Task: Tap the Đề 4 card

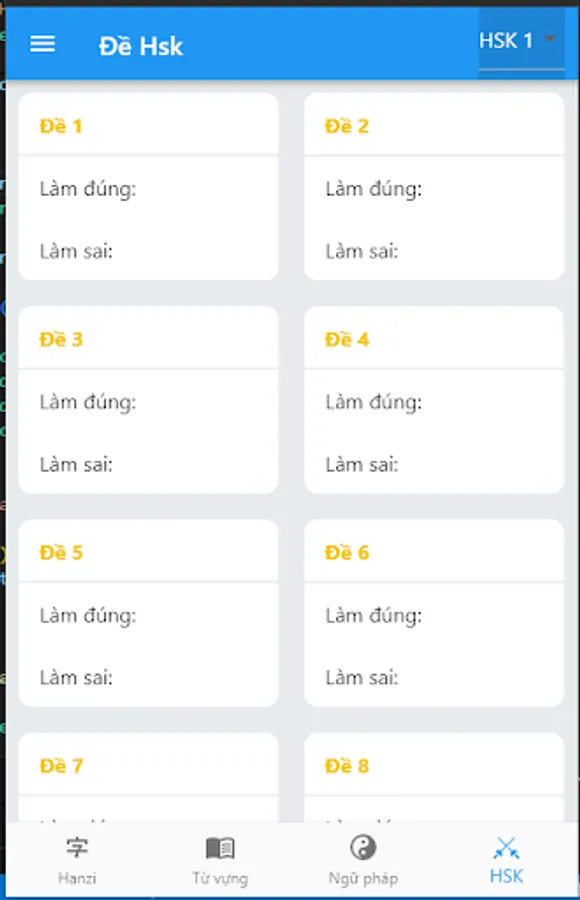Action: click(433, 400)
